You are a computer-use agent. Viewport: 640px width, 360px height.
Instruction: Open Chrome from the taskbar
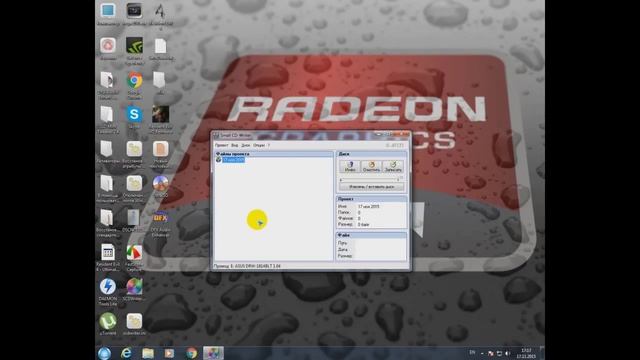pos(191,353)
